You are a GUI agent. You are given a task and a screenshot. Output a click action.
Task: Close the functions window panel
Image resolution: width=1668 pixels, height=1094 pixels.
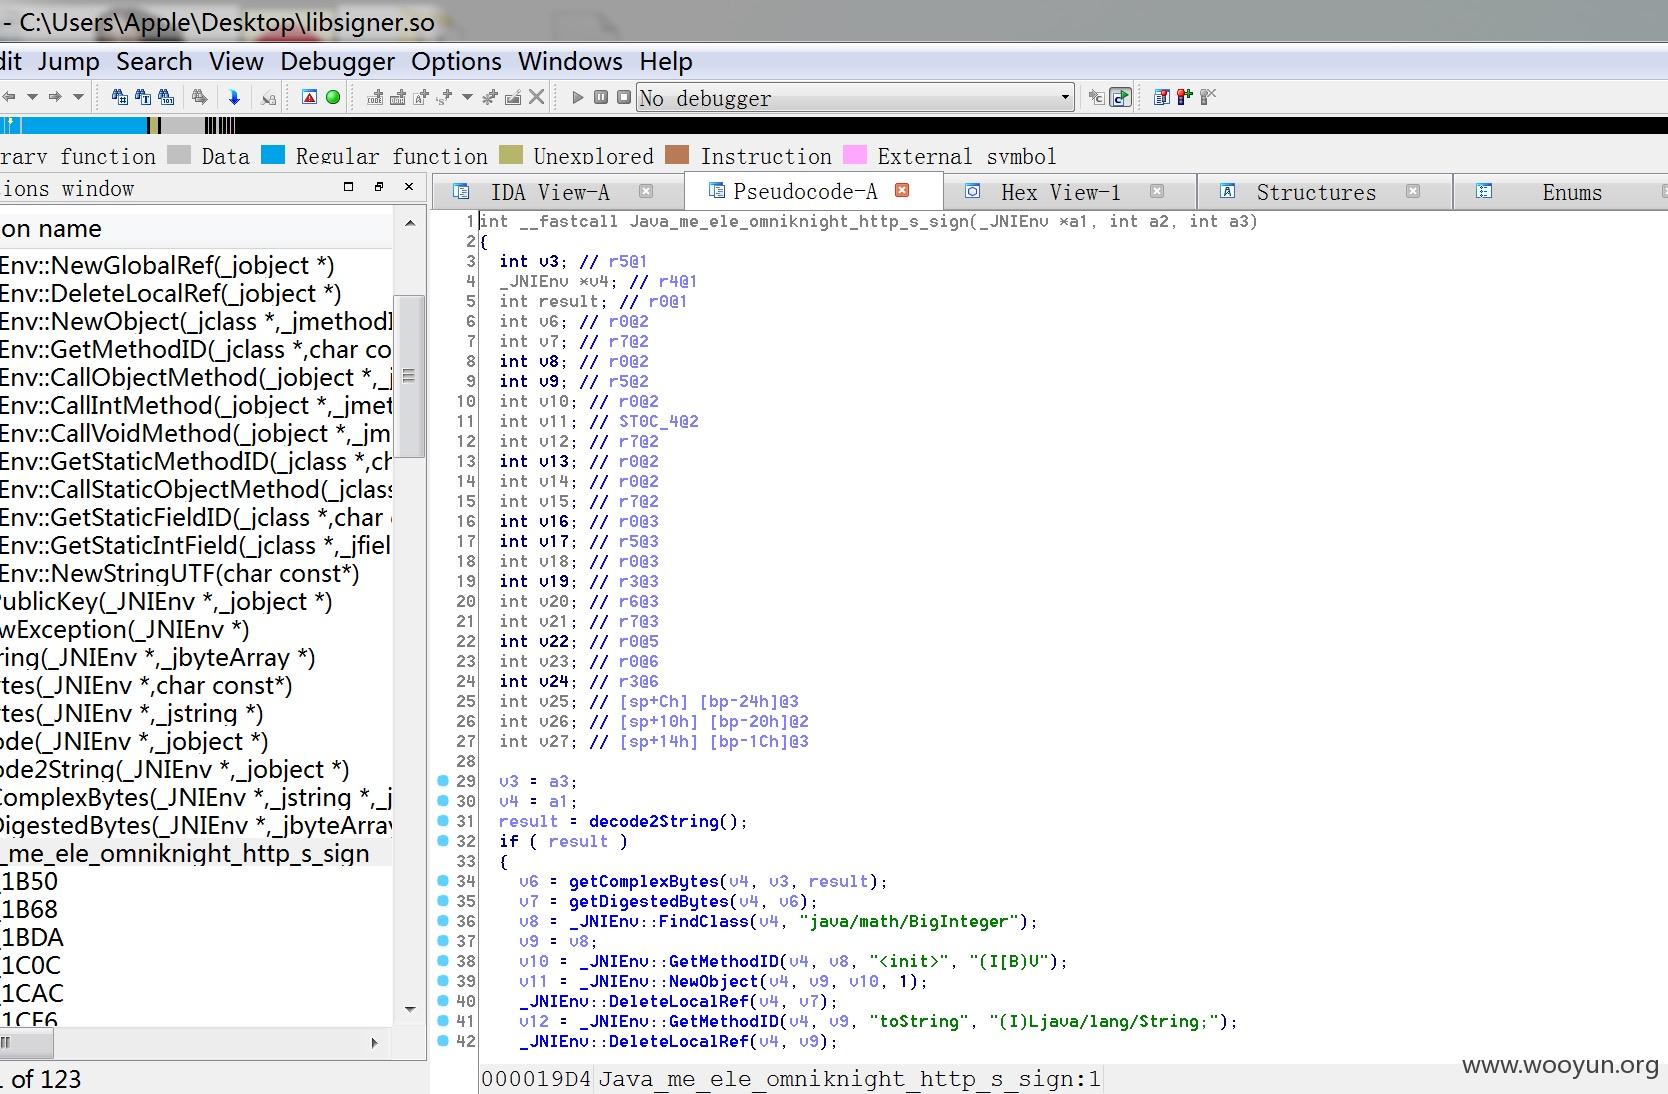[x=408, y=187]
